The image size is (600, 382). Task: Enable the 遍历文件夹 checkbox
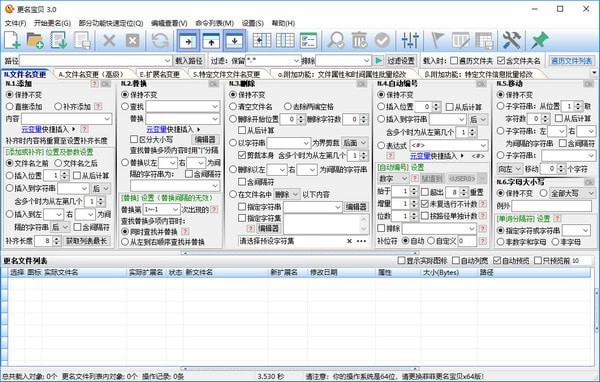[x=454, y=60]
